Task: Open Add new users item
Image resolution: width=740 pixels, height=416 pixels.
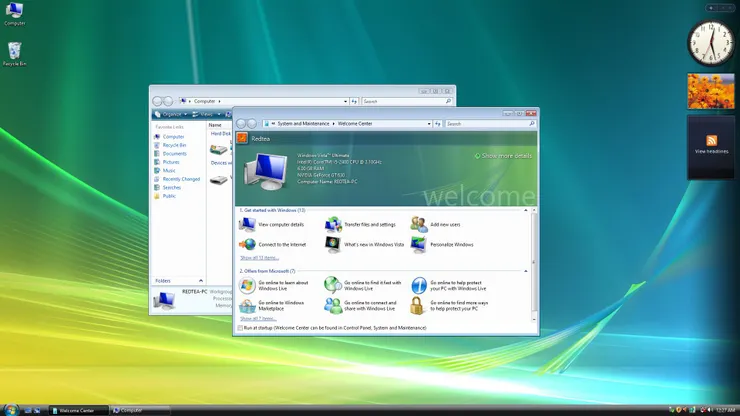Action: point(436,225)
